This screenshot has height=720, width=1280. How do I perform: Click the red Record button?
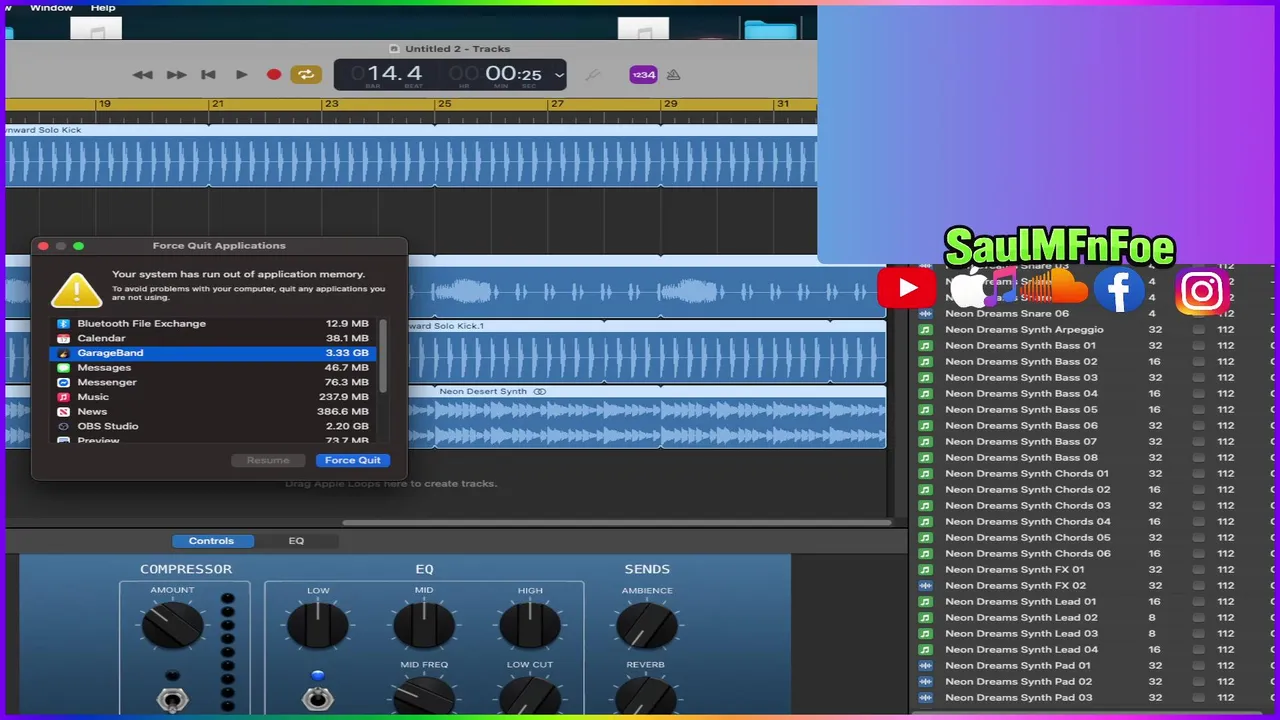[274, 75]
